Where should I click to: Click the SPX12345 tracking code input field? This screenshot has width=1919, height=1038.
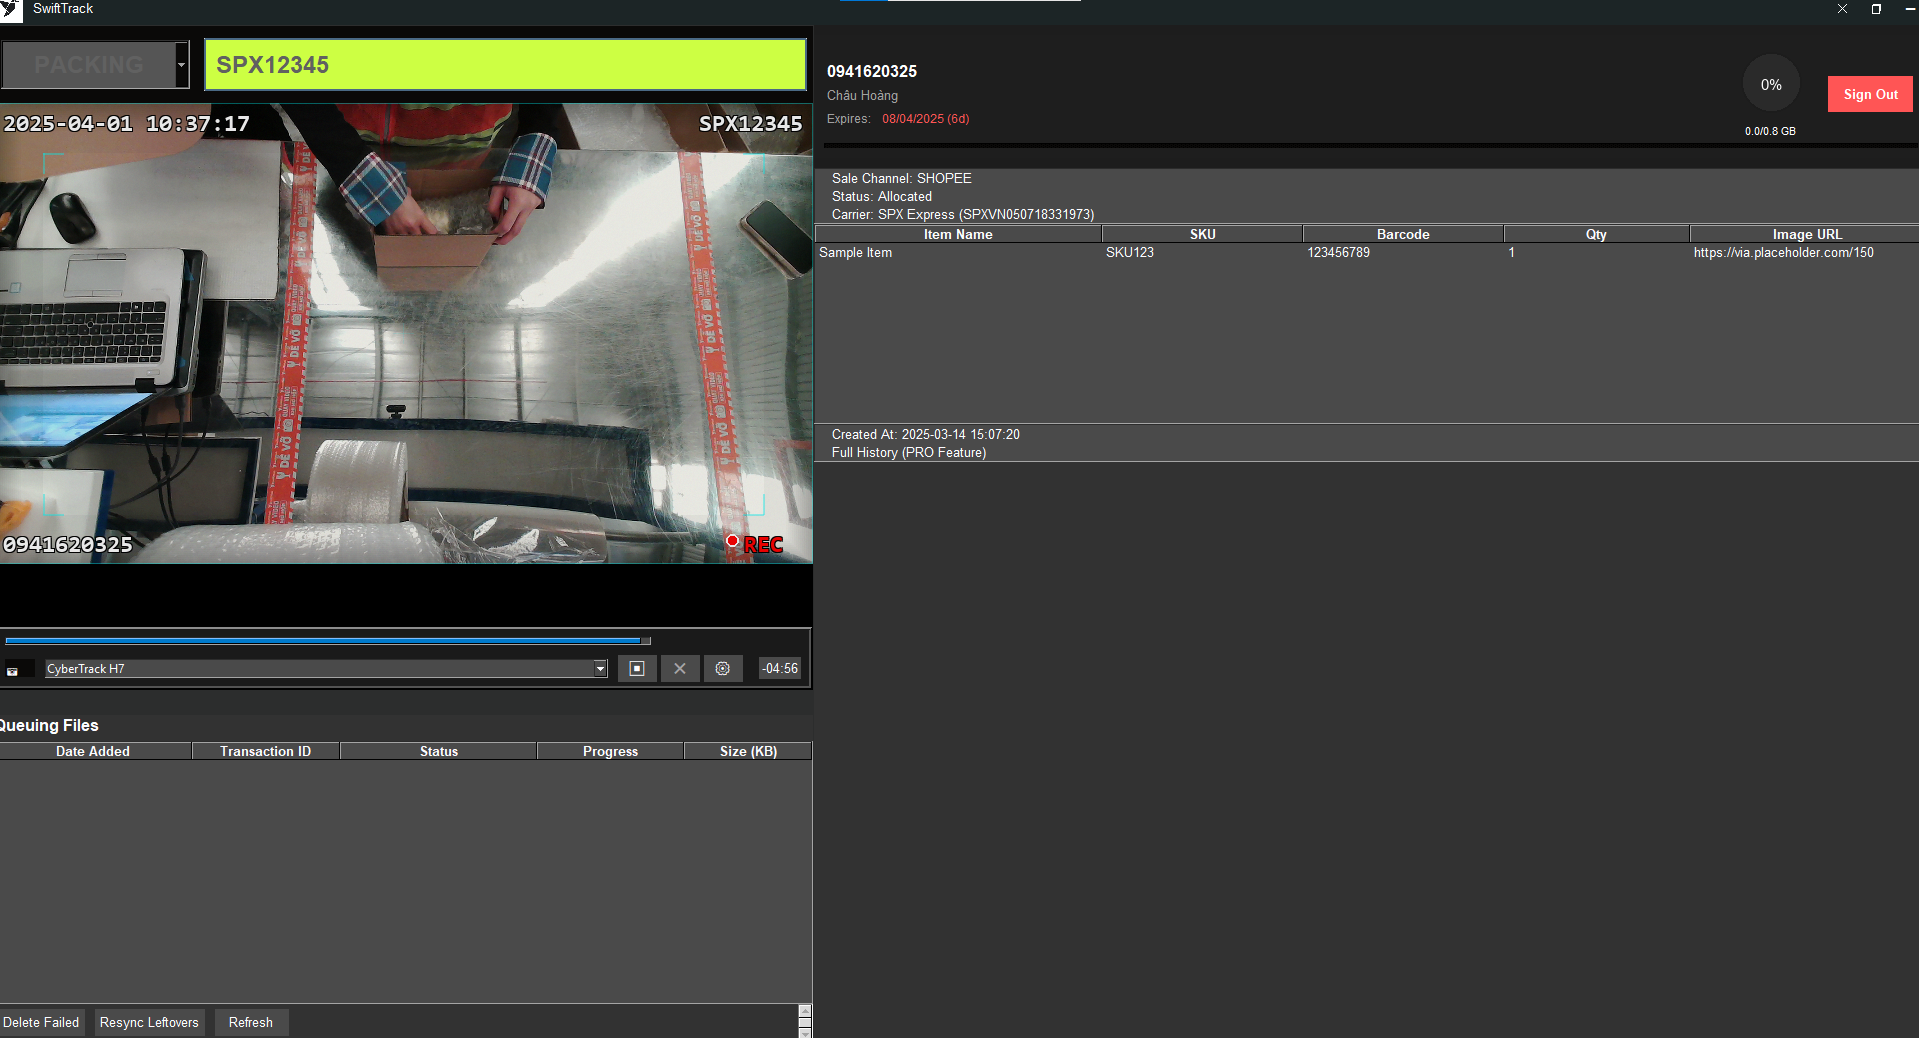505,65
